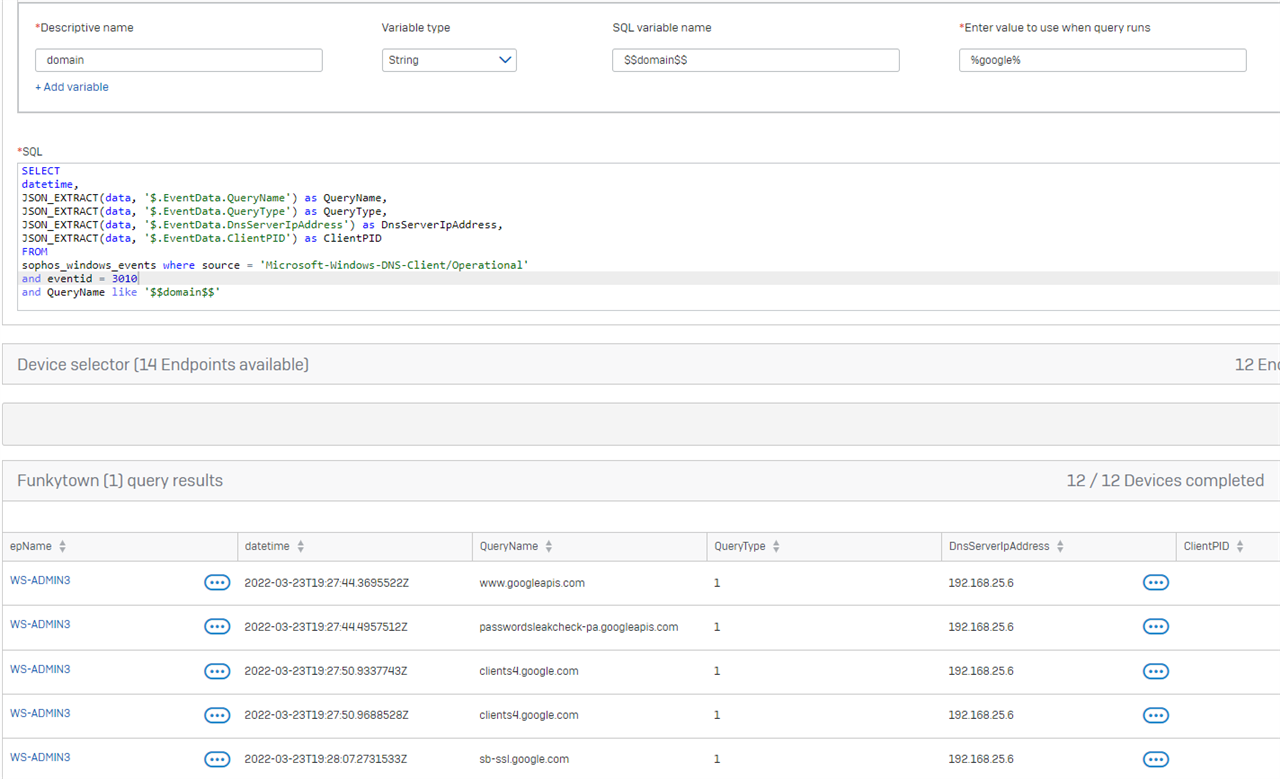The image size is (1280, 779).
Task: Open ellipsis menu beside WS-ADMIN3 for www.googleapis.com row
Action: point(217,583)
